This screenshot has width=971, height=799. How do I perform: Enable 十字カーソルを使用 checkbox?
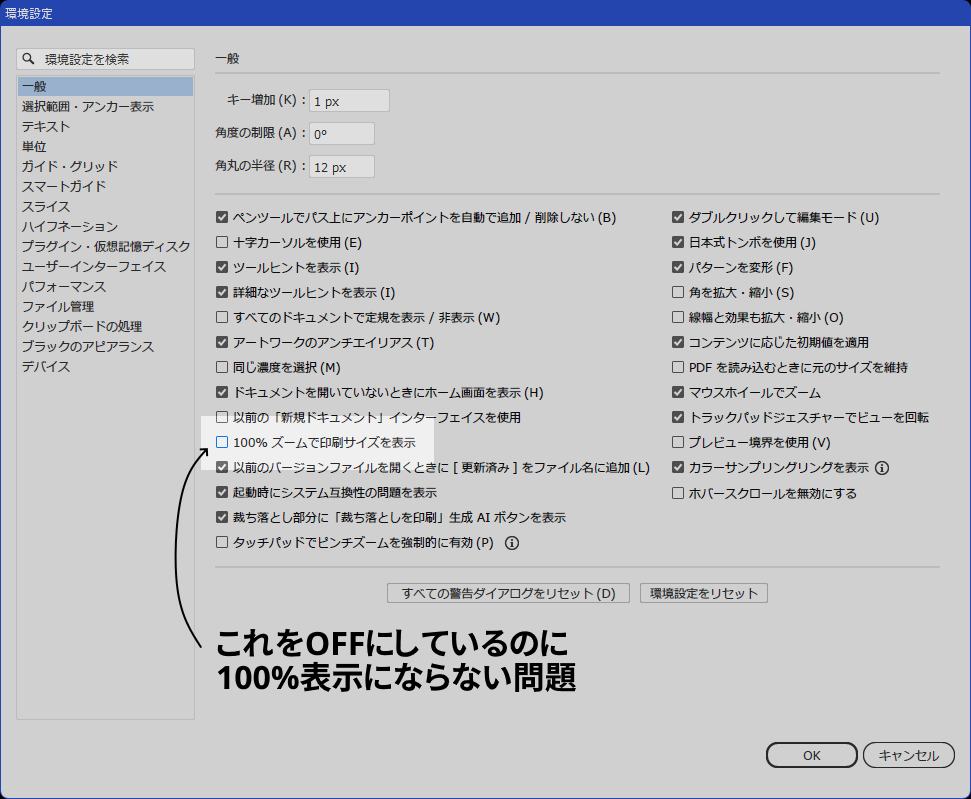[x=222, y=242]
